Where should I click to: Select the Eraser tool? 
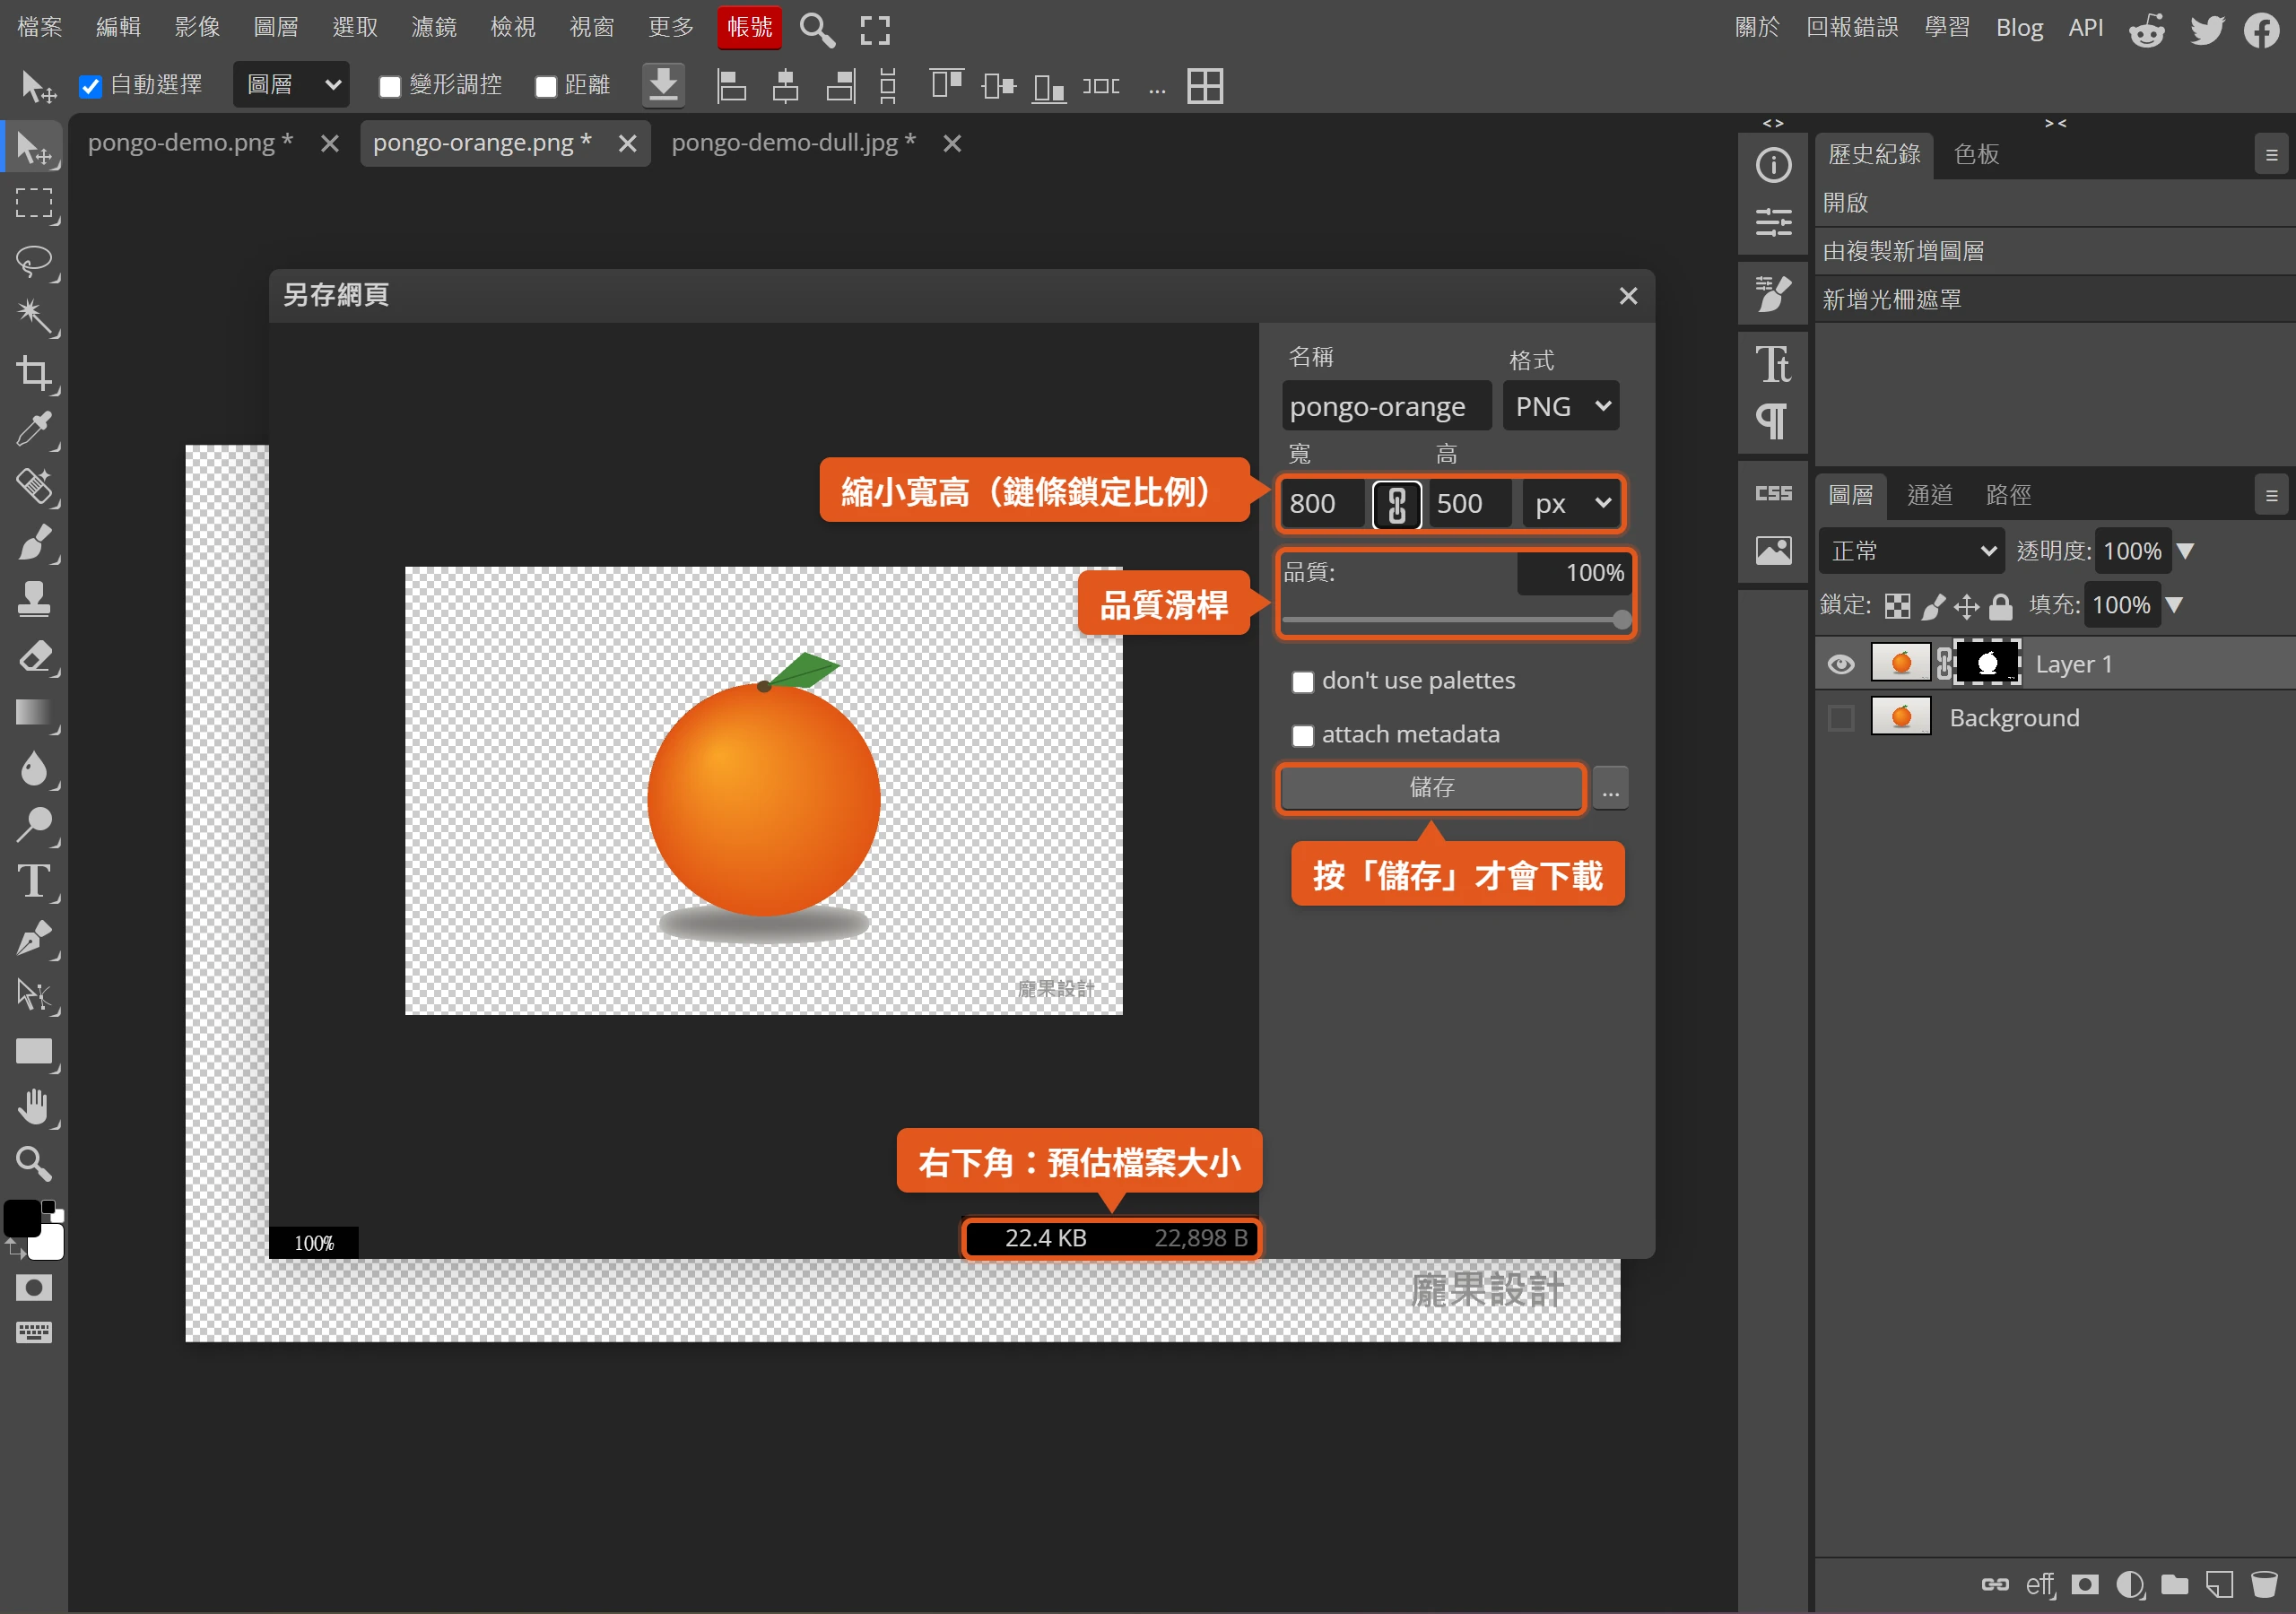(x=35, y=656)
